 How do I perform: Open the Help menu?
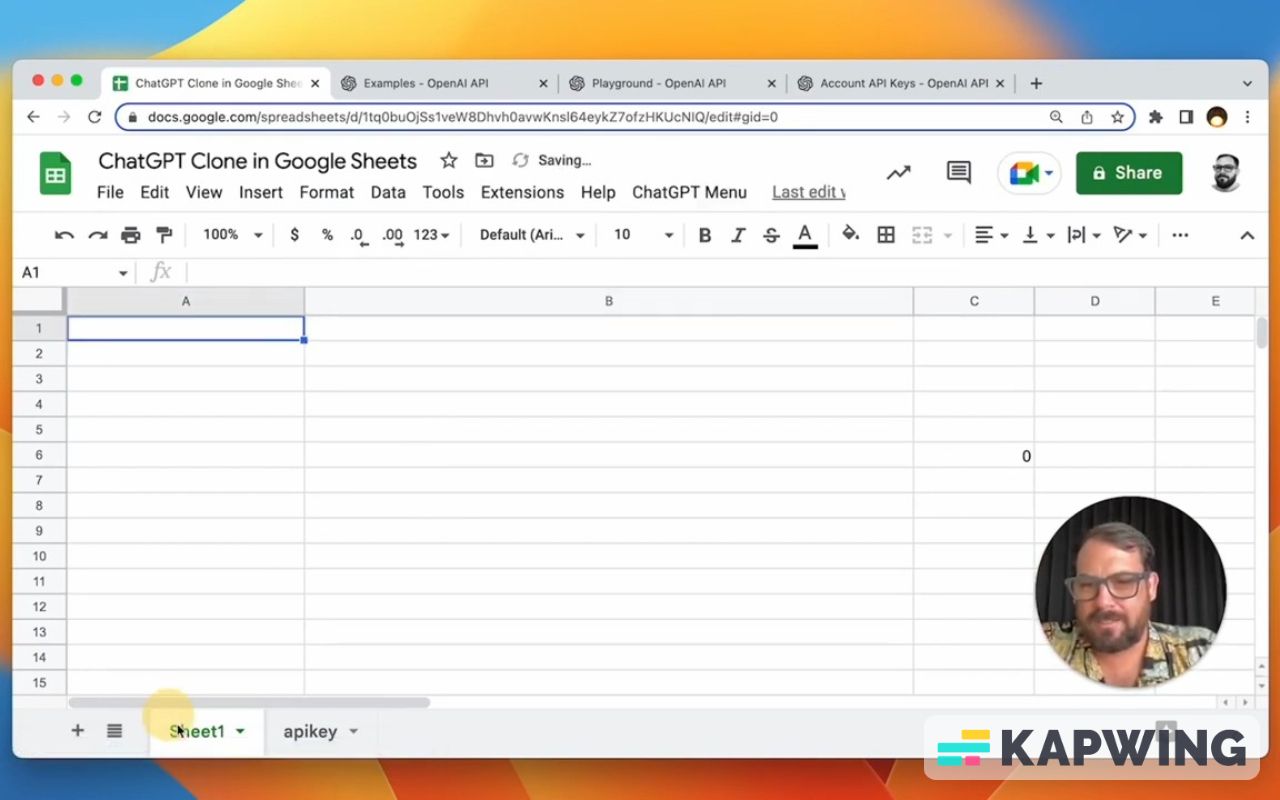[598, 192]
